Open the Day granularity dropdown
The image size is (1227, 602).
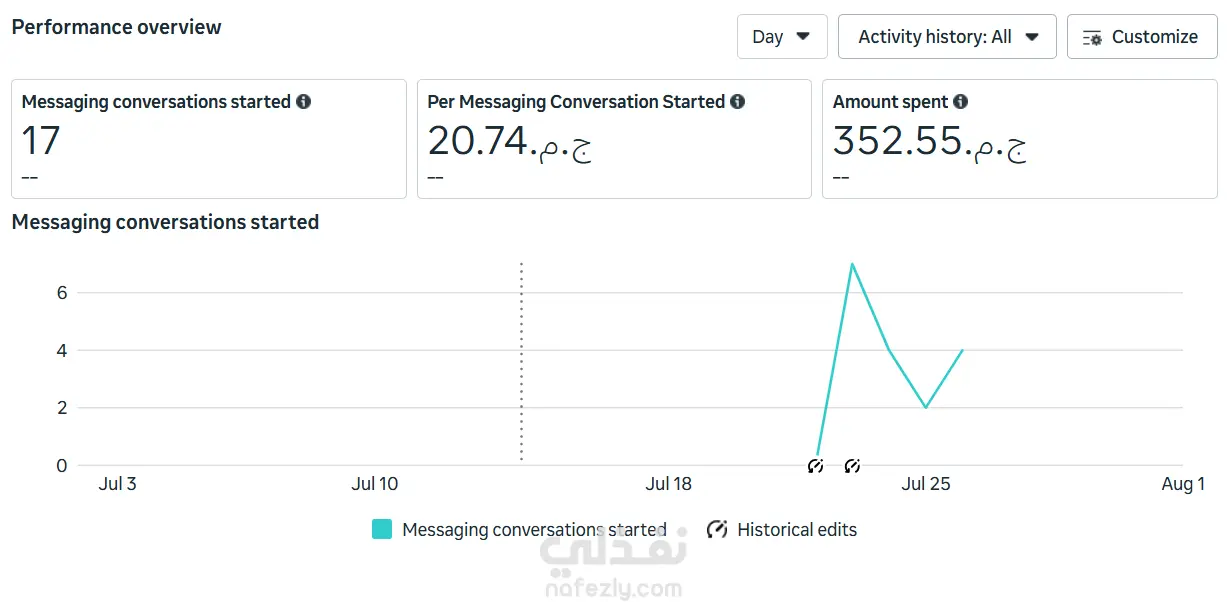click(x=782, y=37)
